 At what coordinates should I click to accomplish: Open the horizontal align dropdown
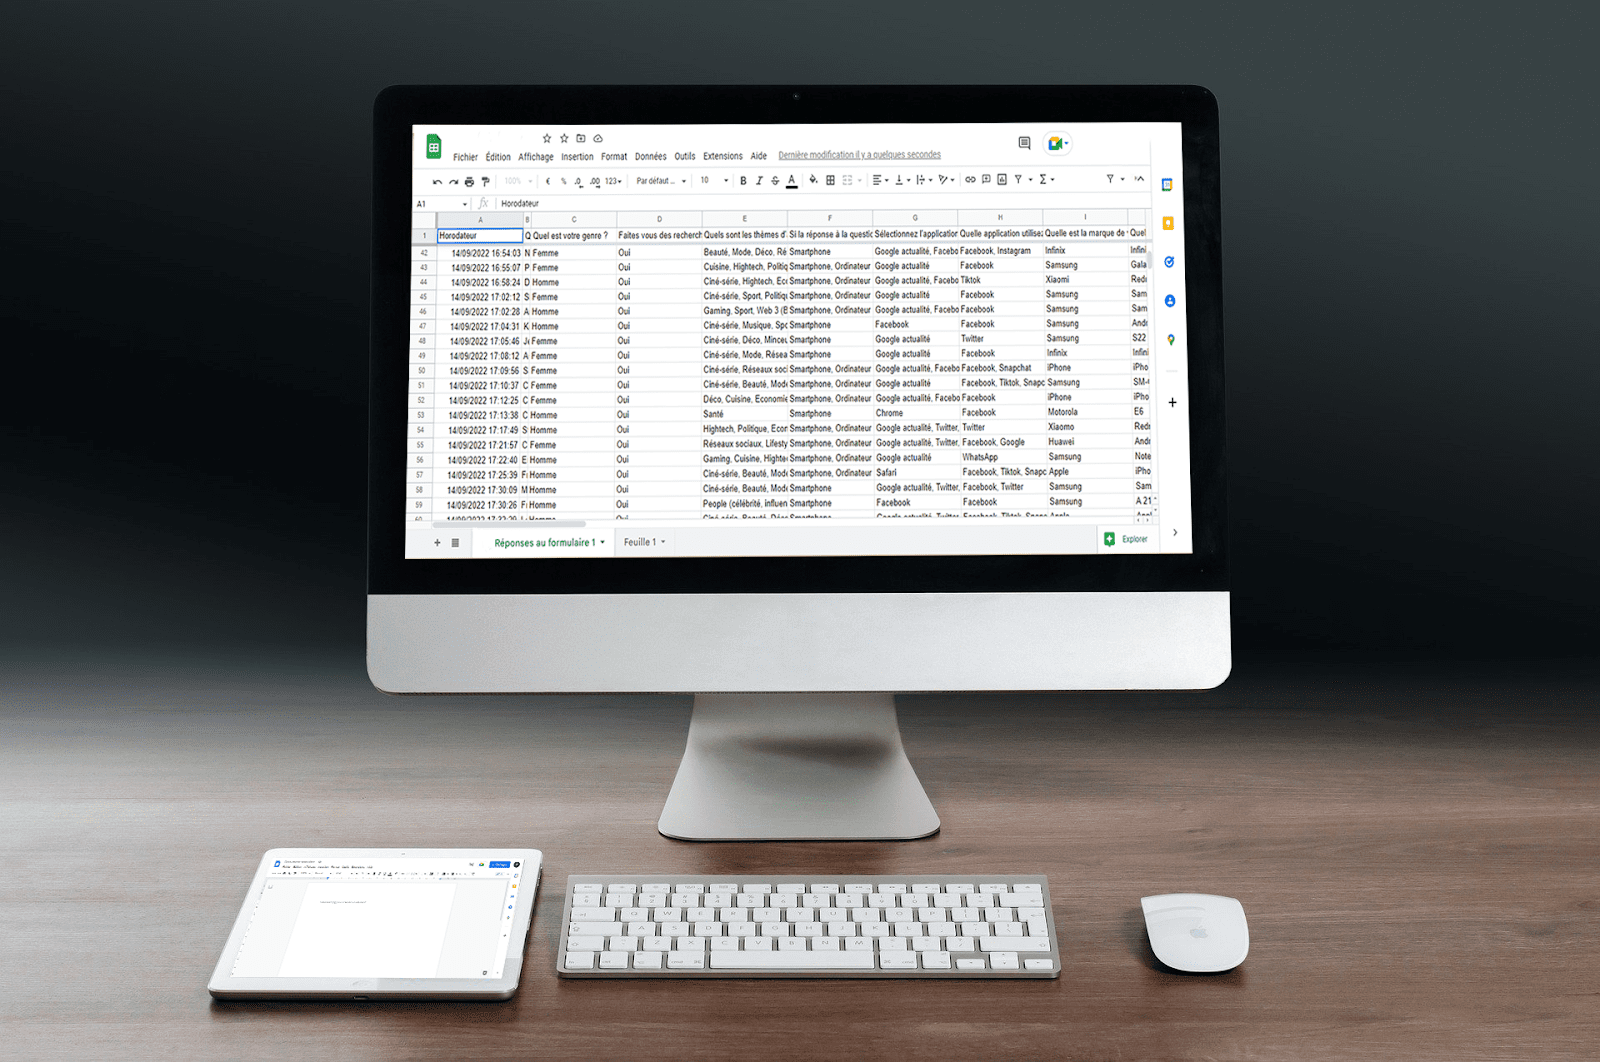(880, 180)
